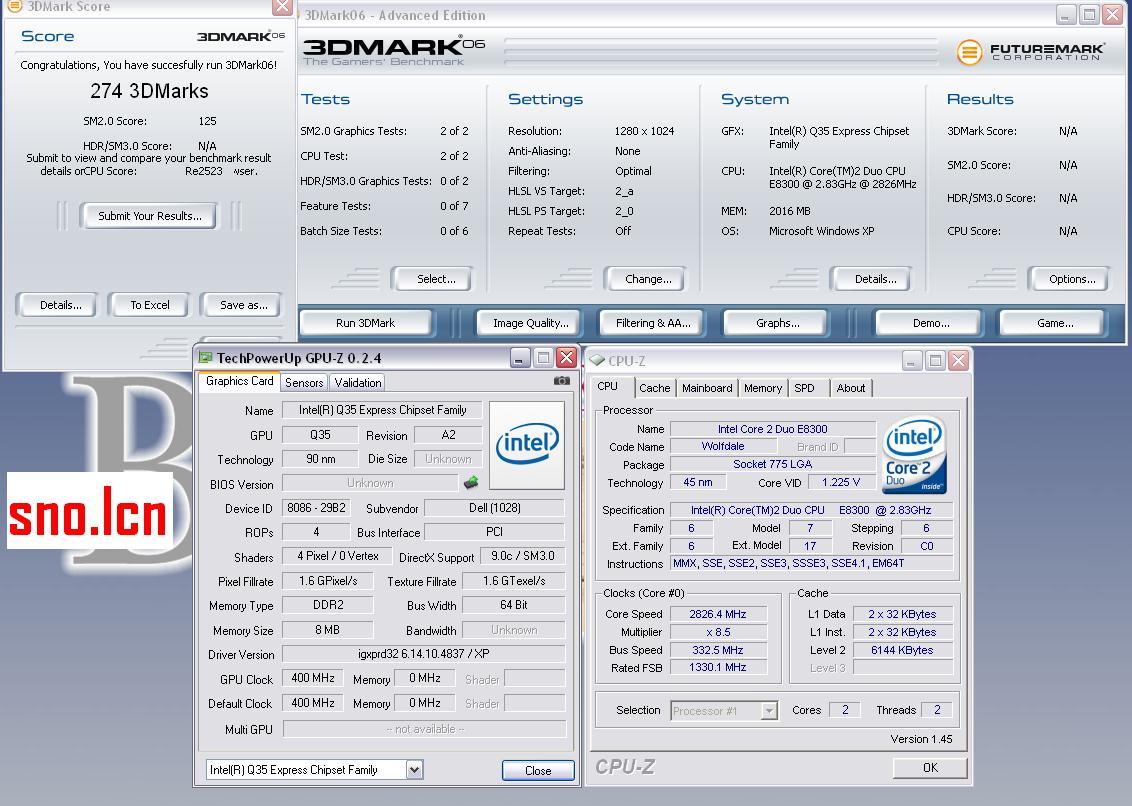Close the 3DMark Score window
1132x806 pixels.
(x=282, y=7)
